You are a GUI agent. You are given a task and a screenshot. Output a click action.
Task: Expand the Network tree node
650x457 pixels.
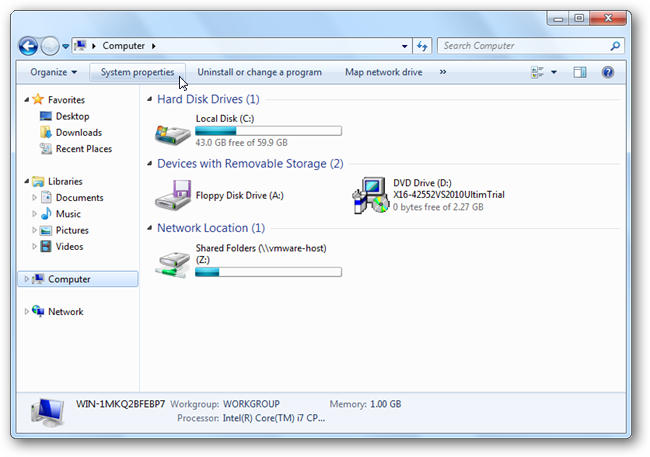click(27, 311)
